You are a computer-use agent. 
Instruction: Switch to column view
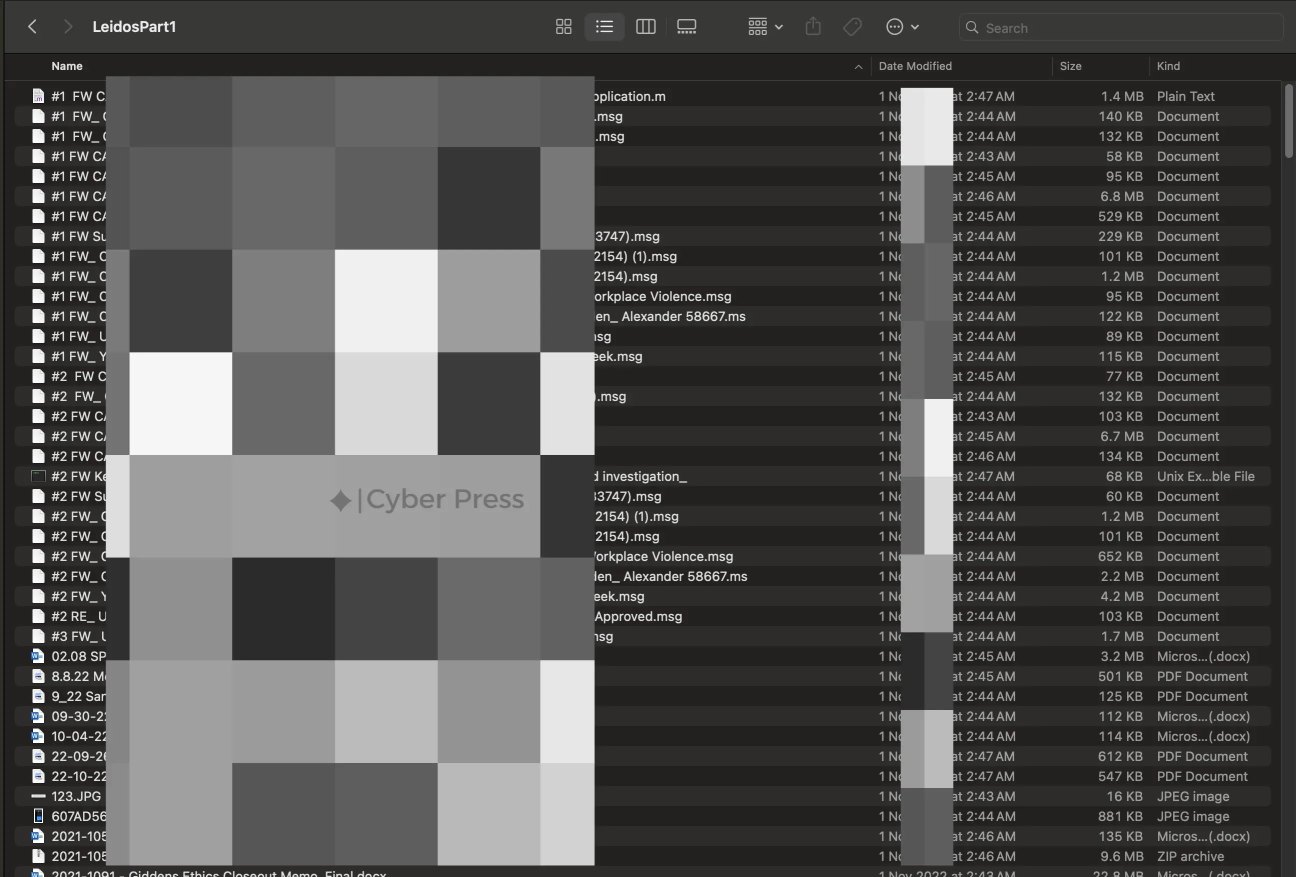click(x=646, y=27)
